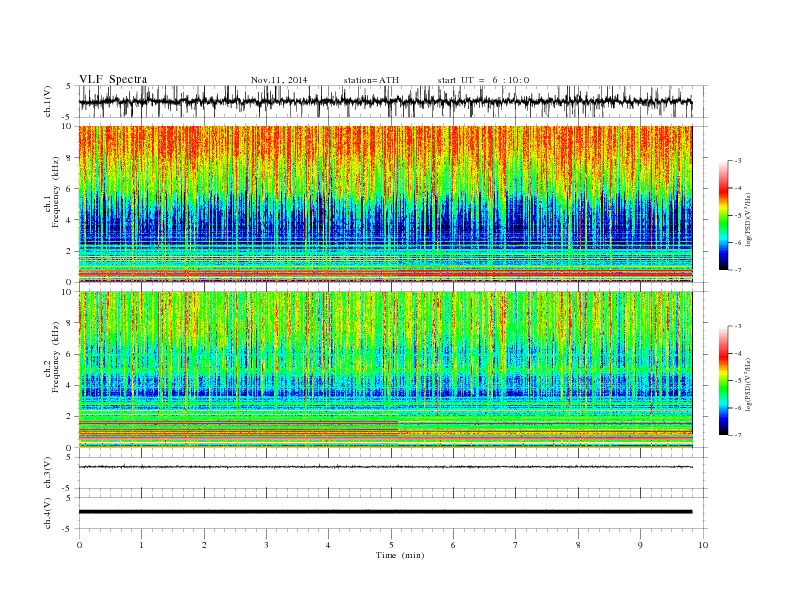Click the ch.2 frequency axis "6" tick label
Image resolution: width=792 pixels, height=612 pixels.
(x=69, y=354)
